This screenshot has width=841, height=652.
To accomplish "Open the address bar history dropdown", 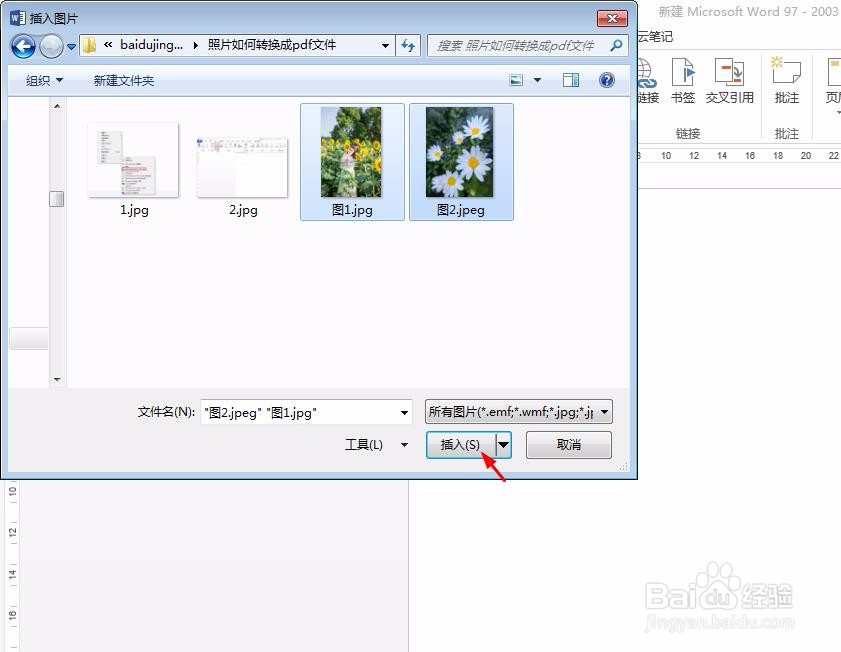I will [385, 45].
